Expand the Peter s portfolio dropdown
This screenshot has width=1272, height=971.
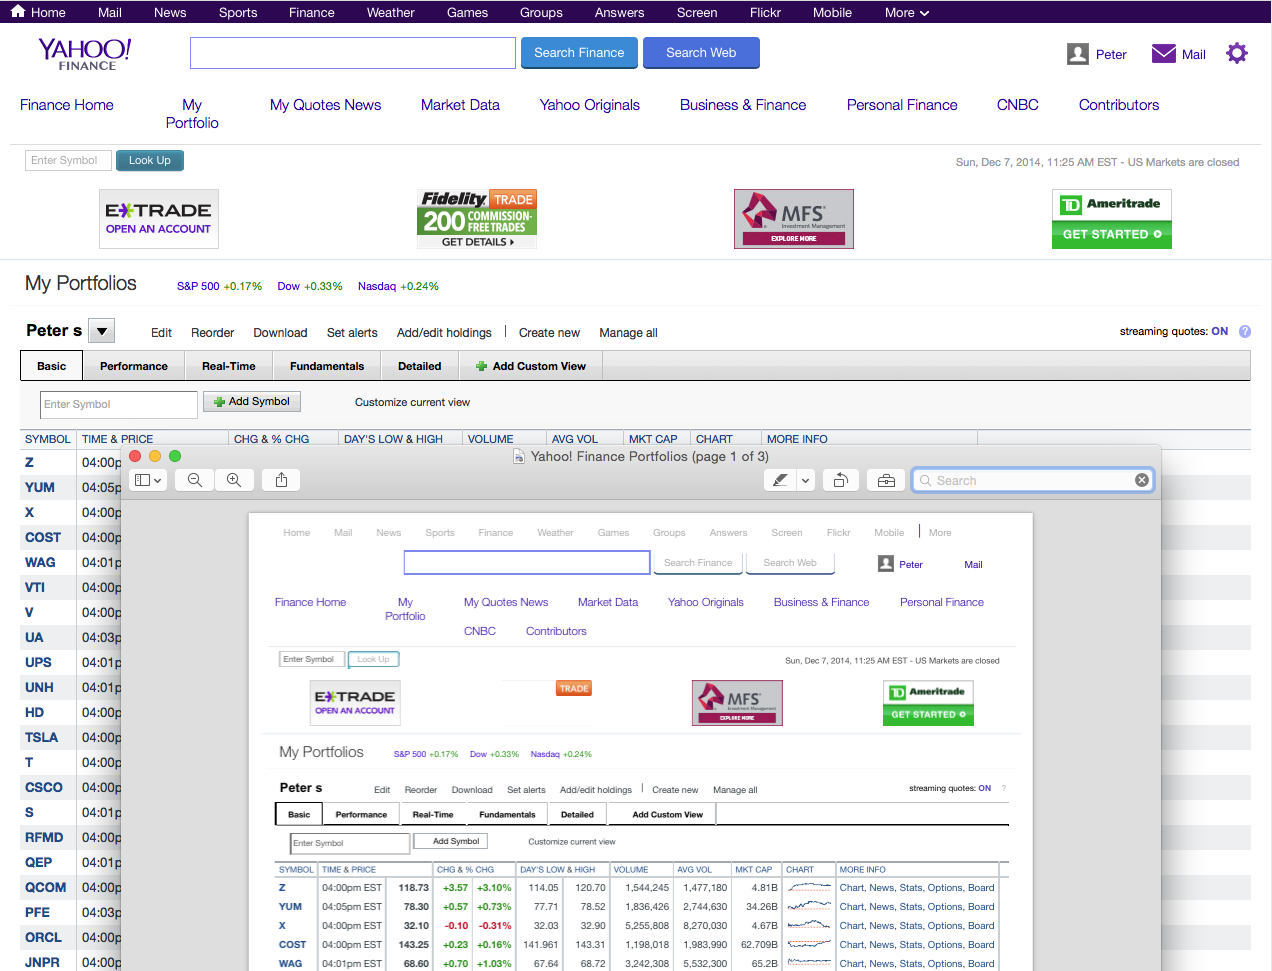click(x=102, y=331)
